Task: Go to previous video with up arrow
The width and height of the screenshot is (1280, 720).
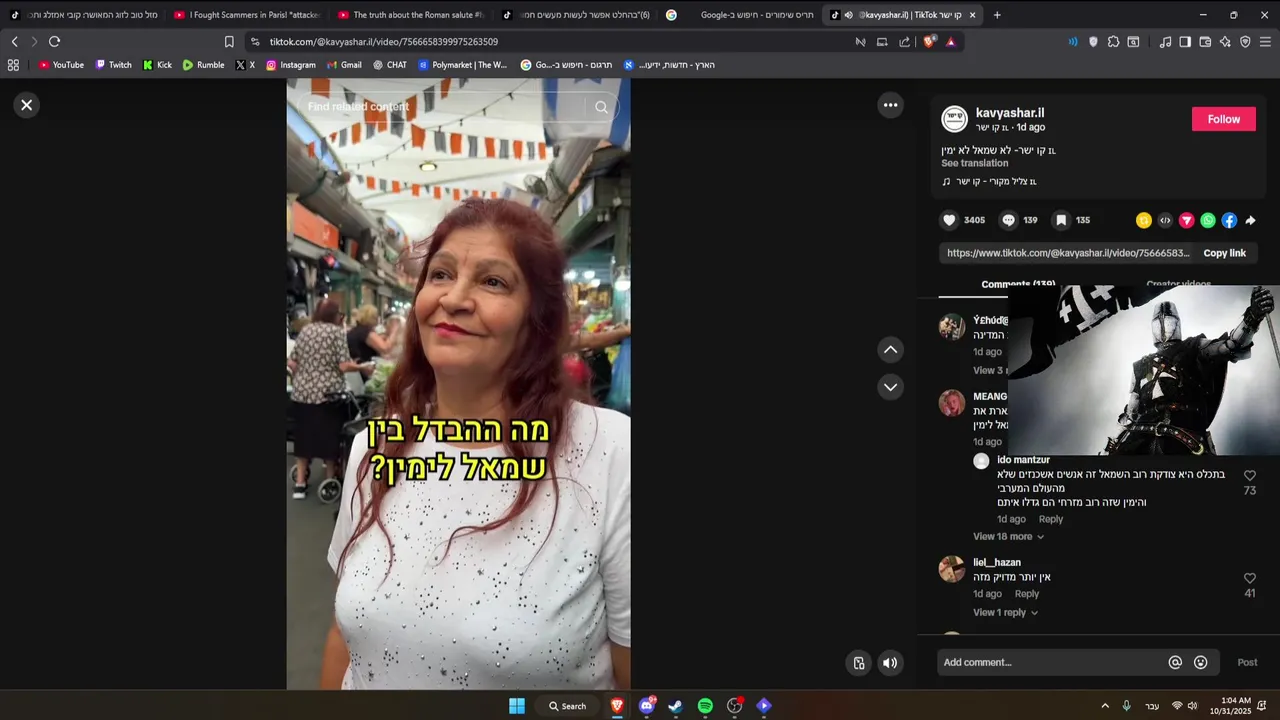Action: pos(890,350)
